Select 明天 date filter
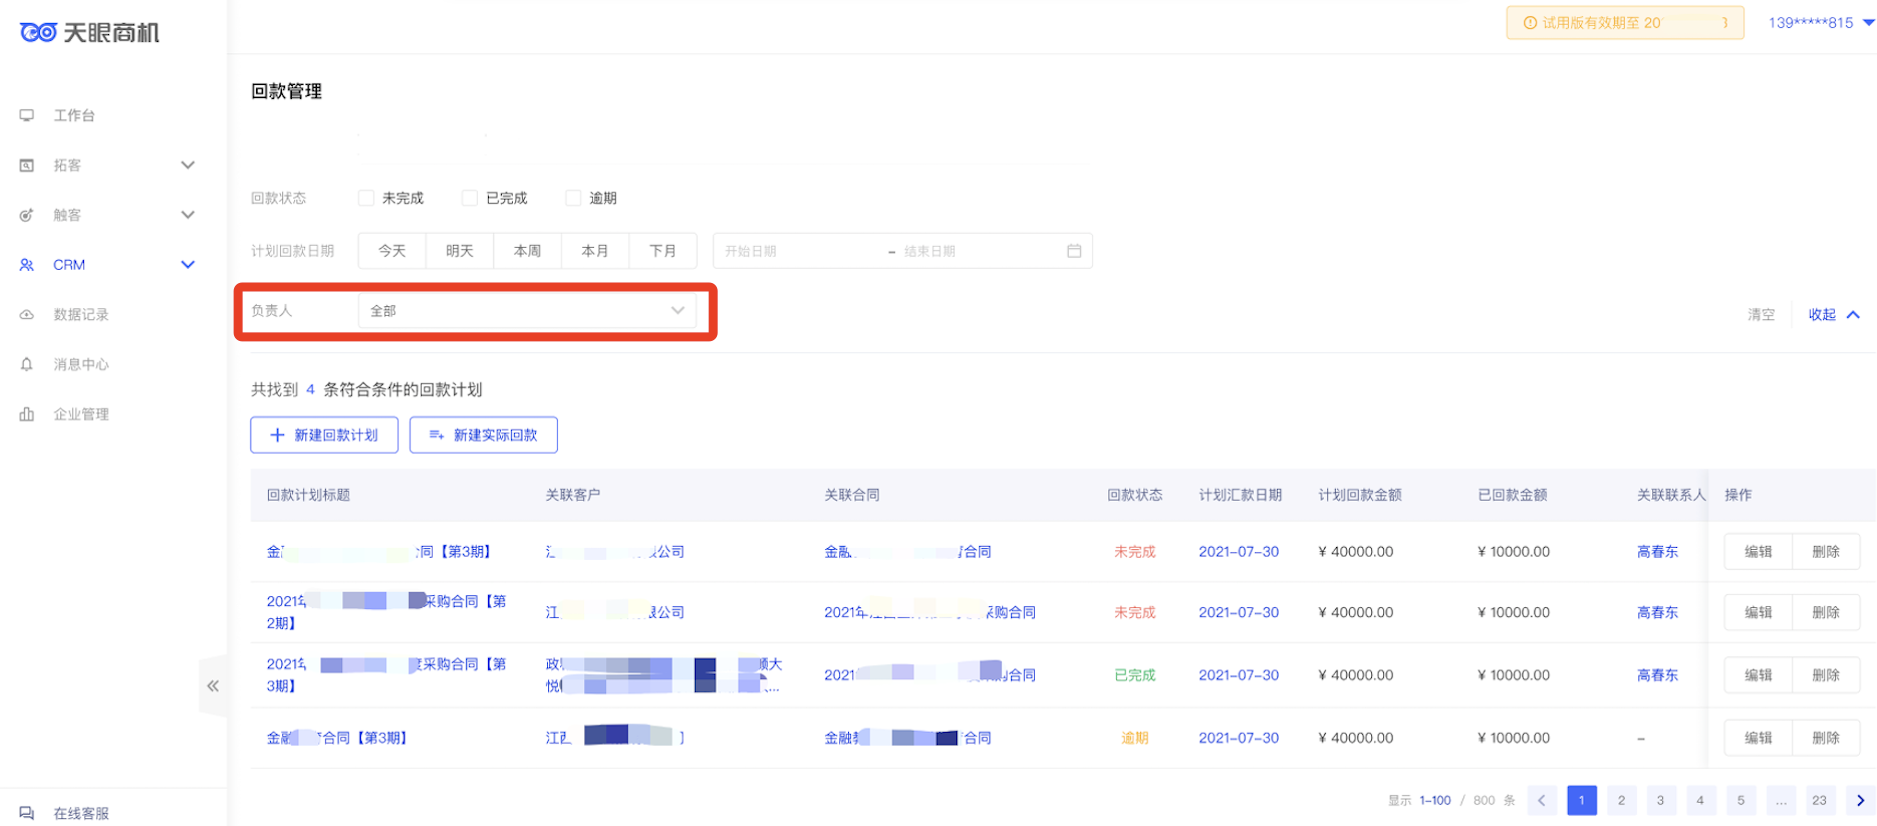This screenshot has width=1877, height=826. pyautogui.click(x=460, y=251)
